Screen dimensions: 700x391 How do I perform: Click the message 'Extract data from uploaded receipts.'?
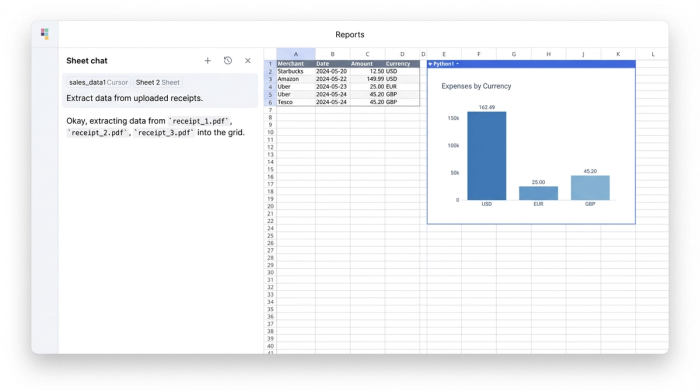pos(134,98)
